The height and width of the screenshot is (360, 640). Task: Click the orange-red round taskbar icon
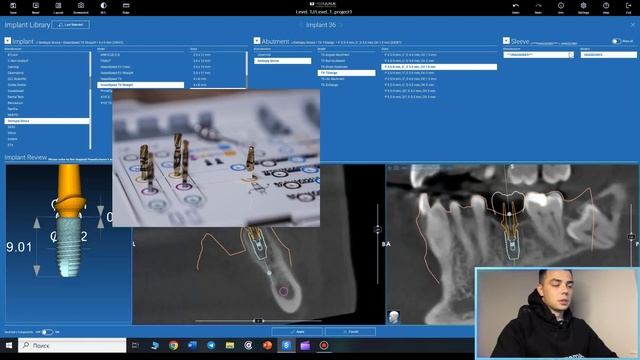pyautogui.click(x=267, y=345)
